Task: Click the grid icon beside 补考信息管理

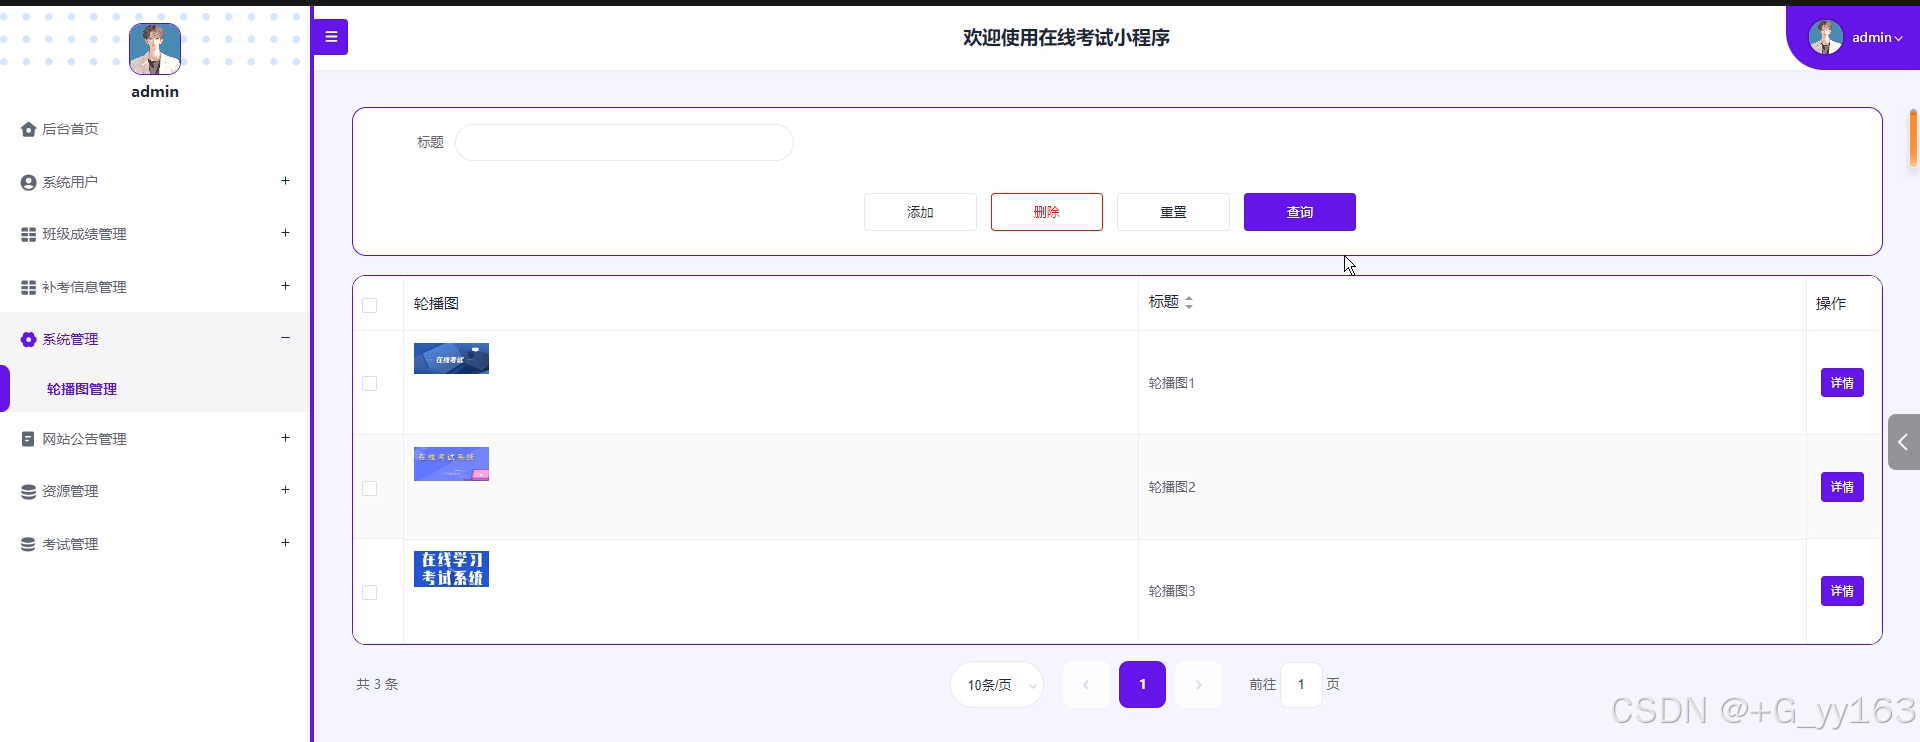Action: pyautogui.click(x=28, y=287)
